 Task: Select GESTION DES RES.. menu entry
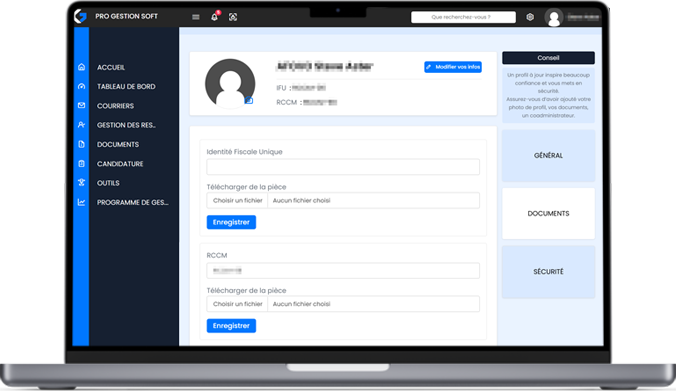pos(126,125)
